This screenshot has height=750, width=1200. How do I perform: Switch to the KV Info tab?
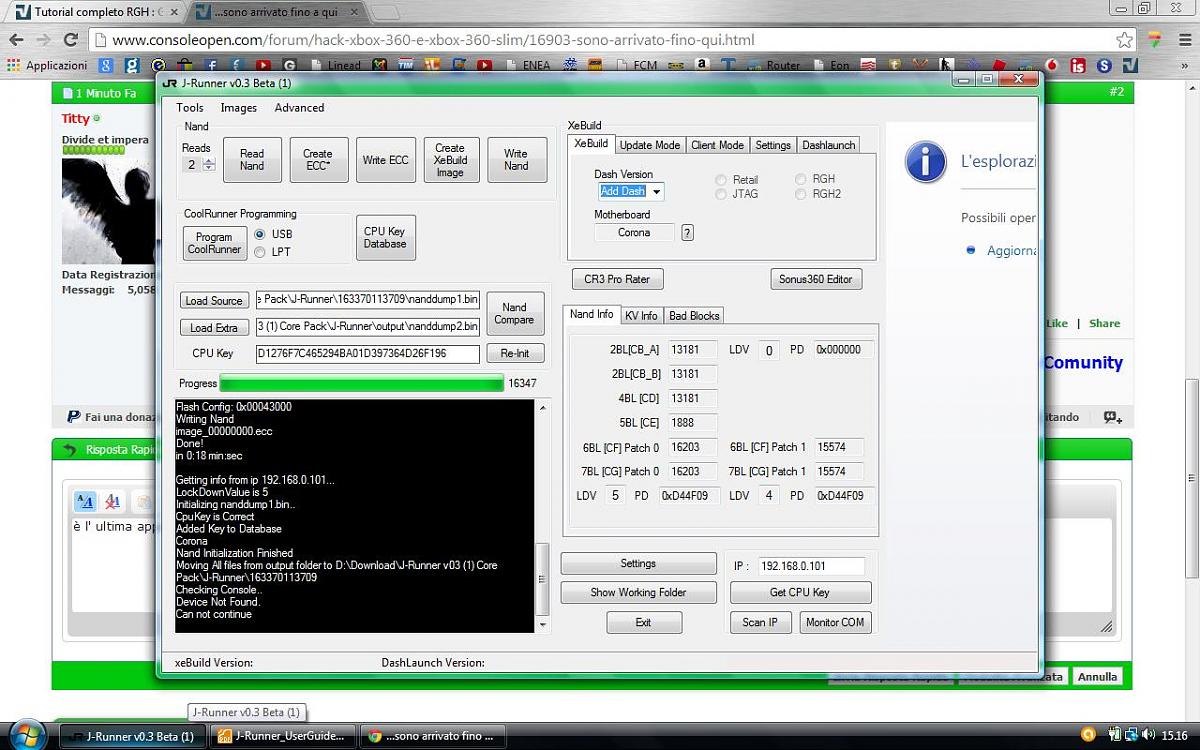click(x=641, y=316)
